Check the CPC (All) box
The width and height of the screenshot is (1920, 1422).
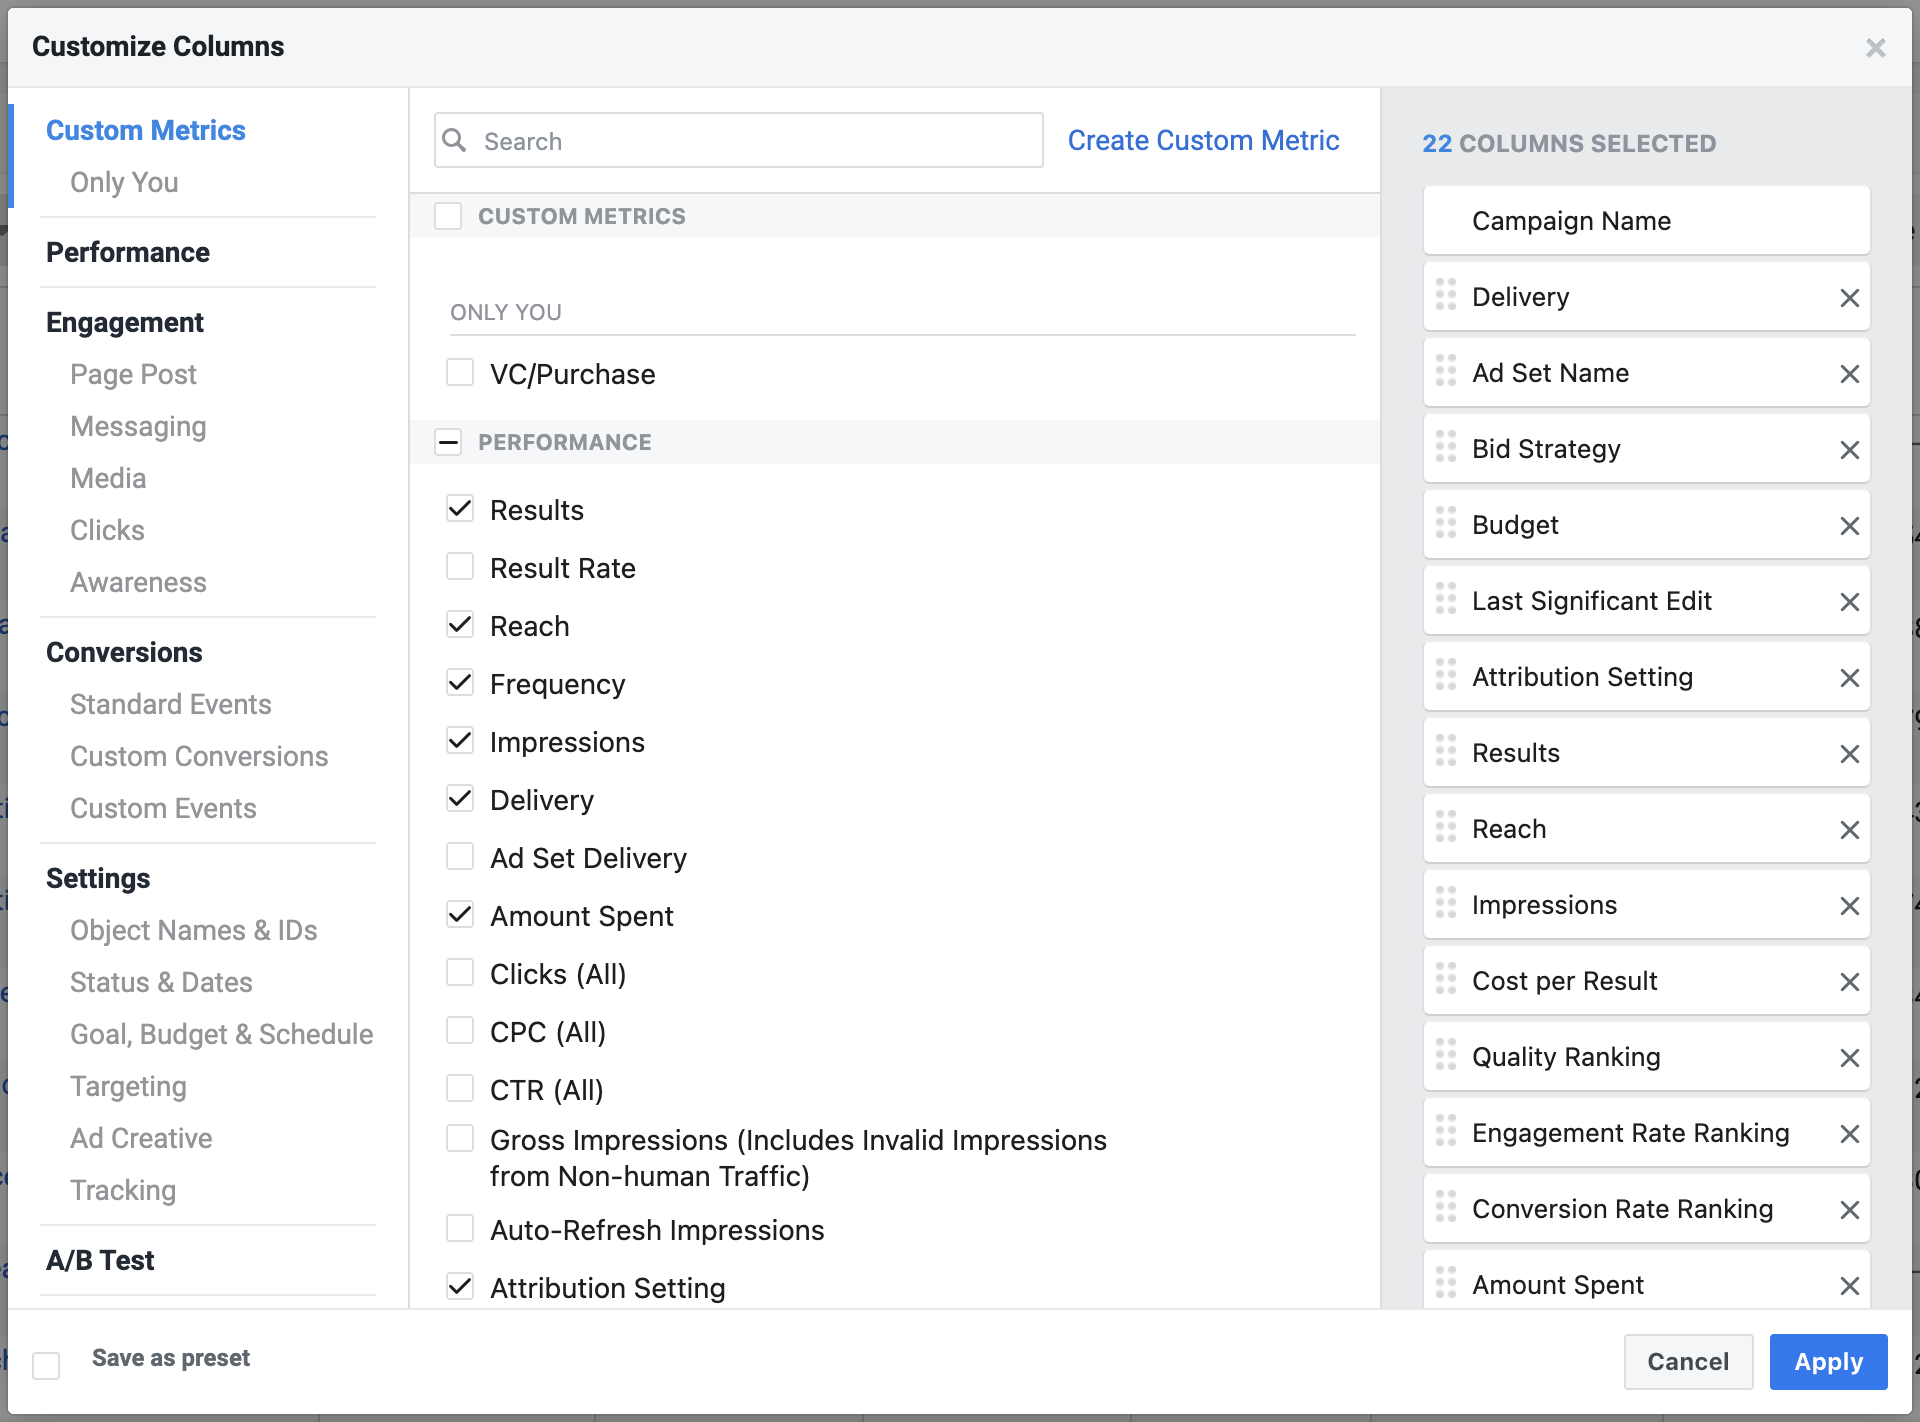pos(460,1030)
